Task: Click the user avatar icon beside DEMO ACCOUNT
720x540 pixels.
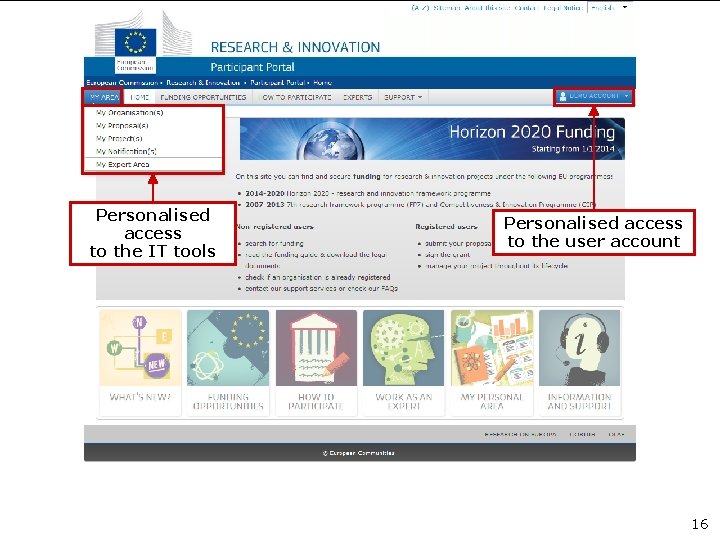Action: (563, 96)
